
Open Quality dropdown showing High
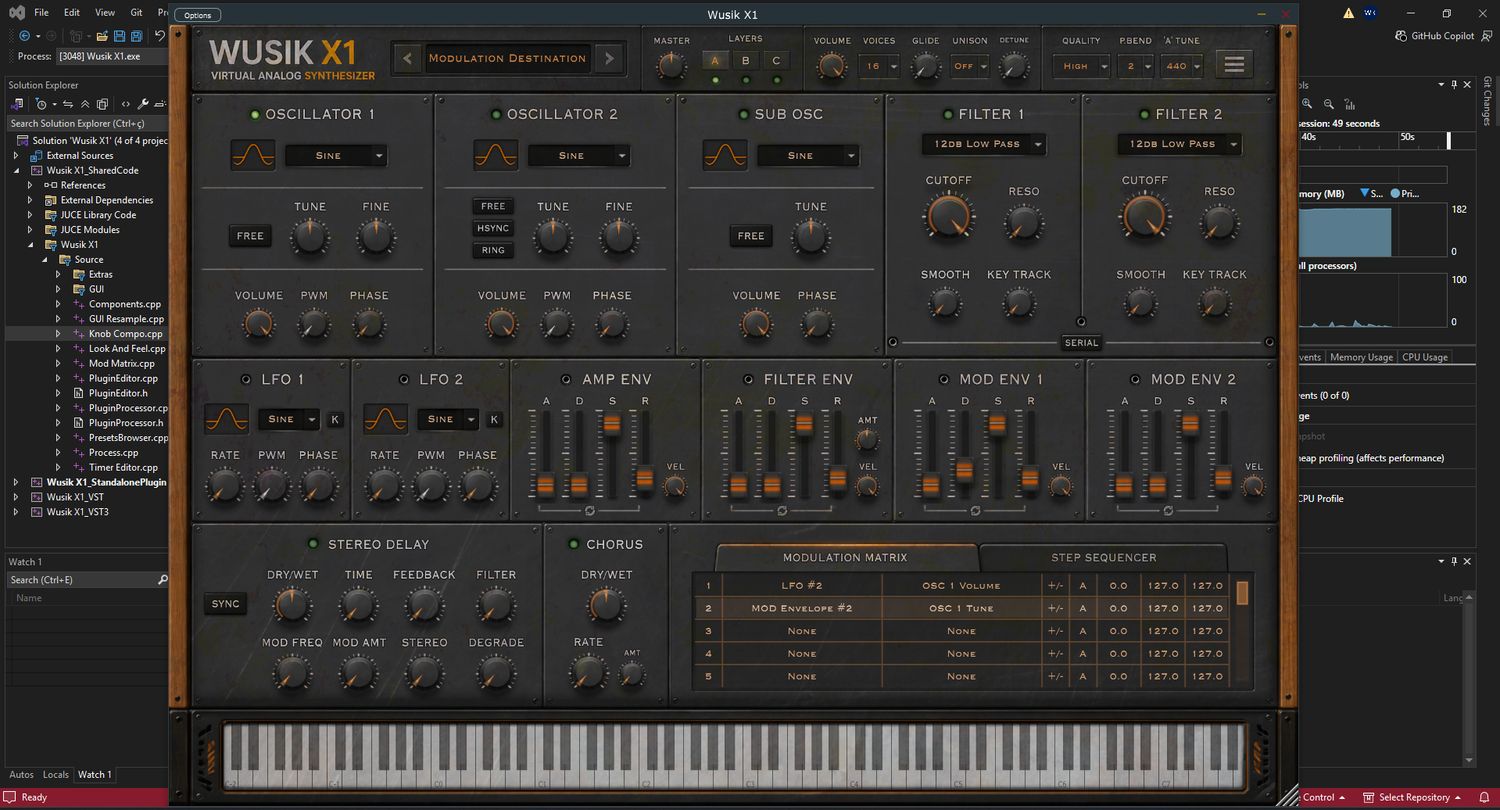1082,66
